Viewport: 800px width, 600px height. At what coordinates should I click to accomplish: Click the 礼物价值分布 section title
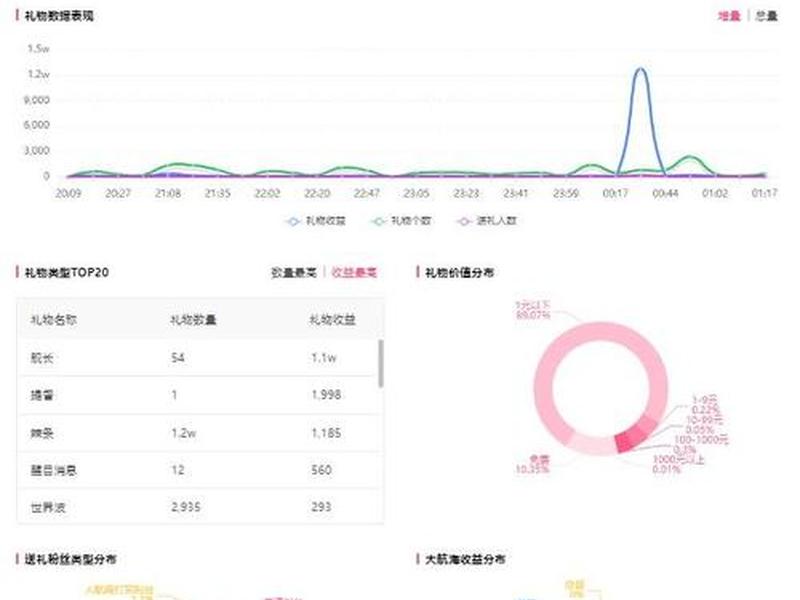click(x=459, y=273)
